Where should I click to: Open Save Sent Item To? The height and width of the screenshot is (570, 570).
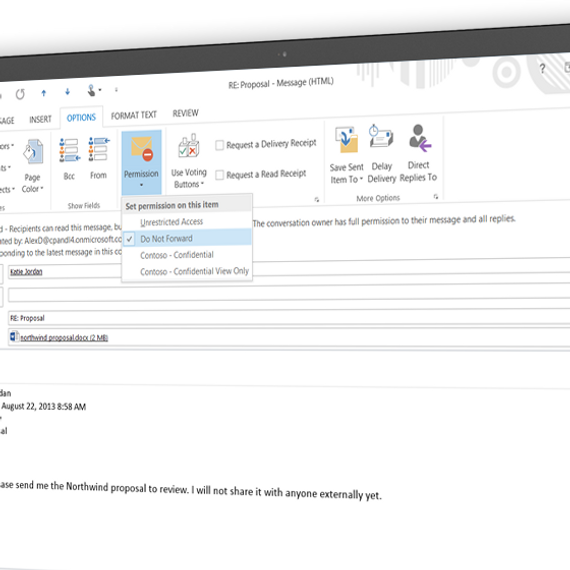(x=347, y=155)
